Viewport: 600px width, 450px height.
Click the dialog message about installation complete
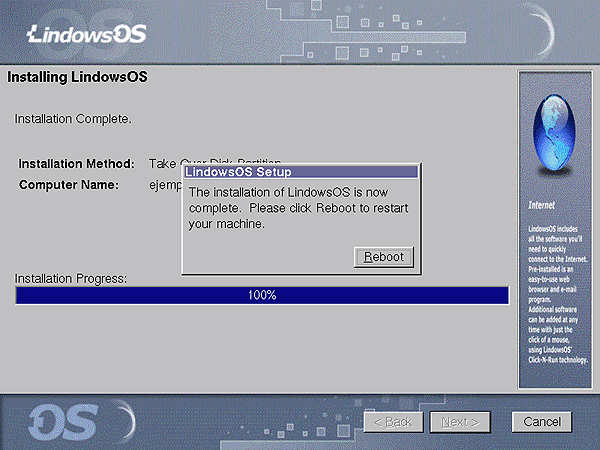(299, 208)
